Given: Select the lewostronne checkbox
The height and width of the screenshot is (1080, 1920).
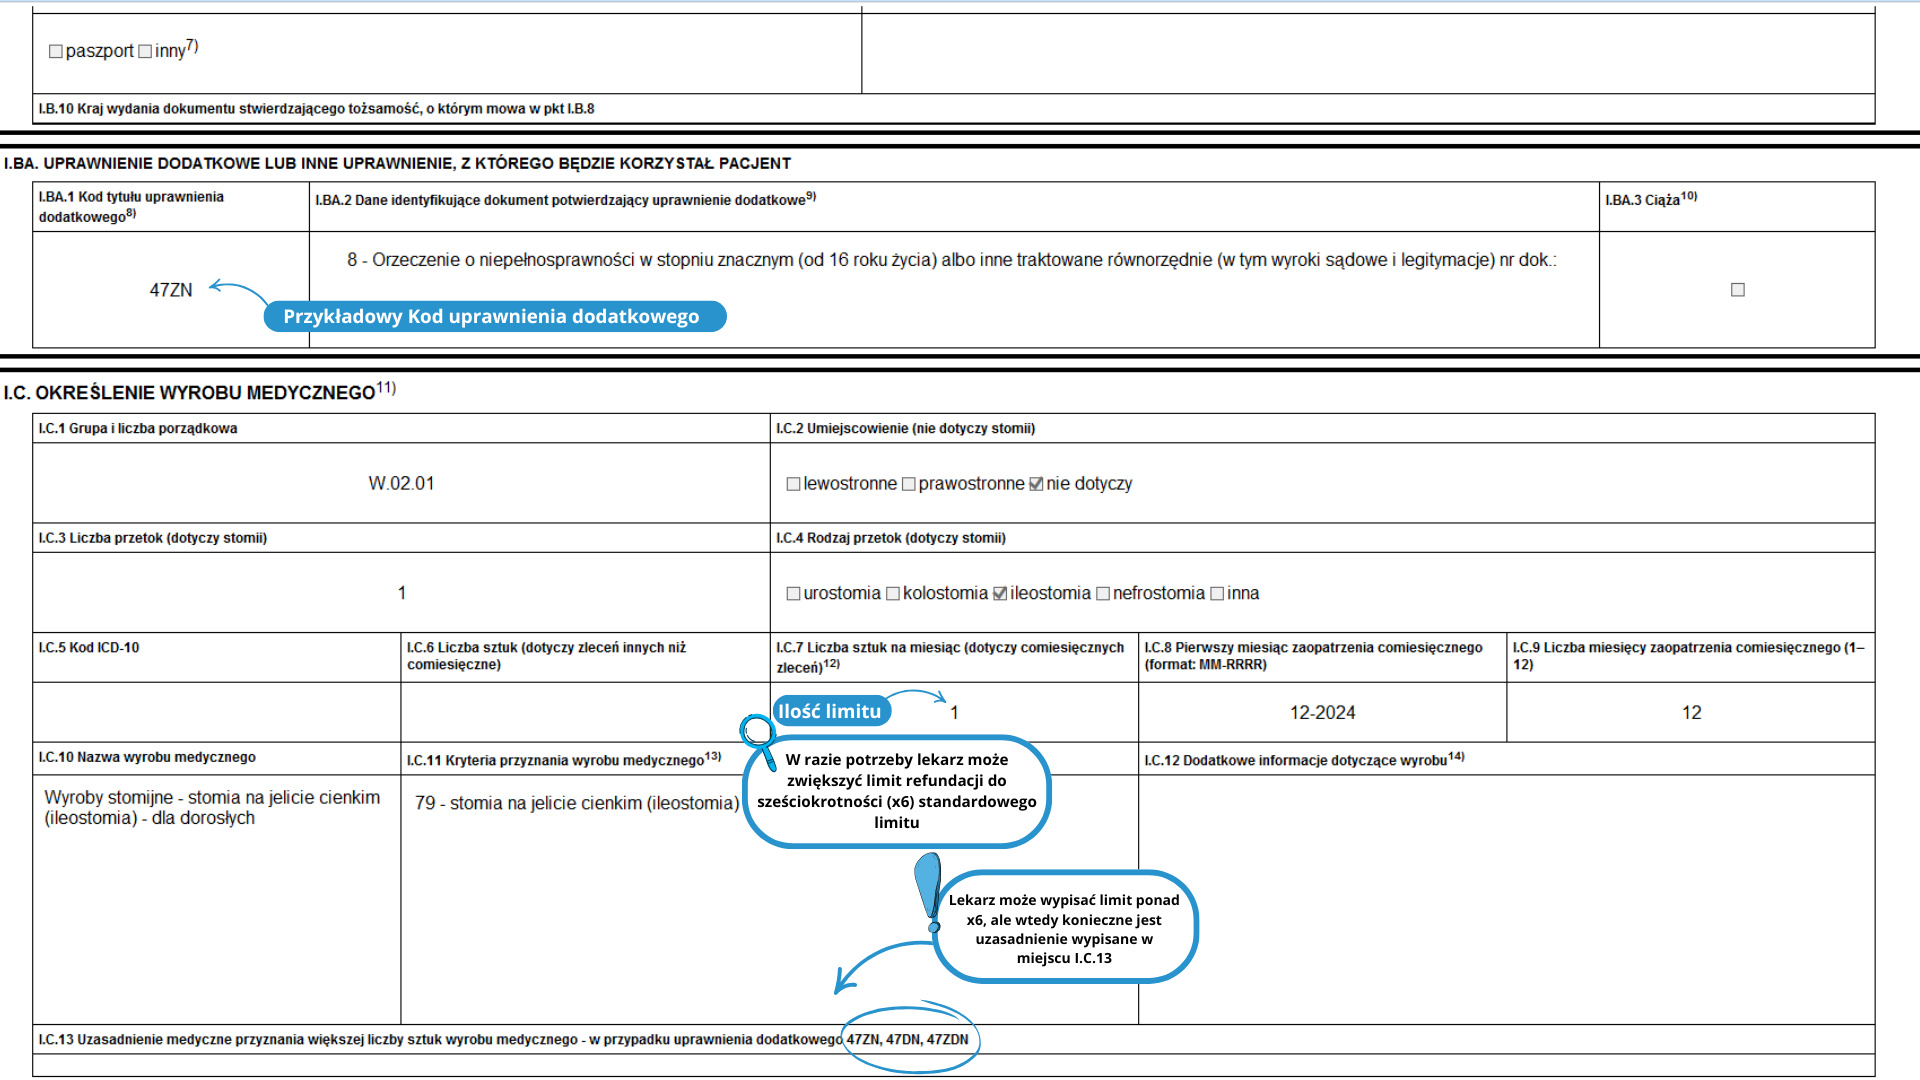Looking at the screenshot, I should [x=793, y=484].
